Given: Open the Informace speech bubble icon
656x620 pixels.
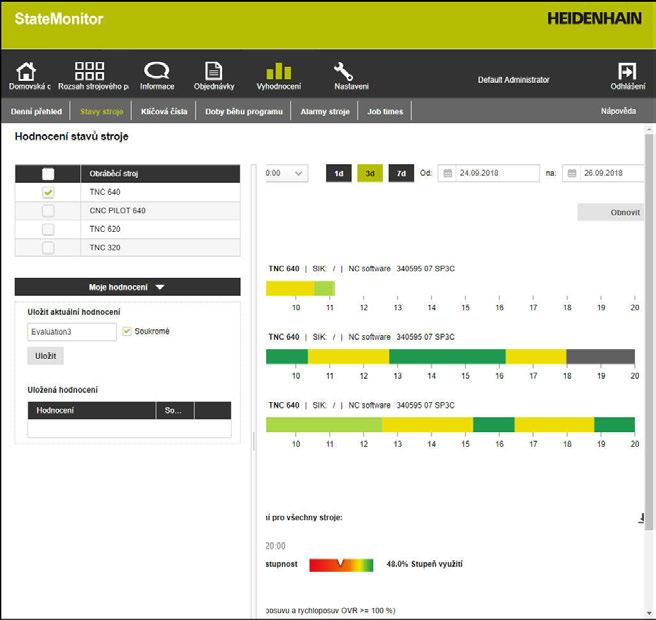Looking at the screenshot, I should [x=156, y=71].
